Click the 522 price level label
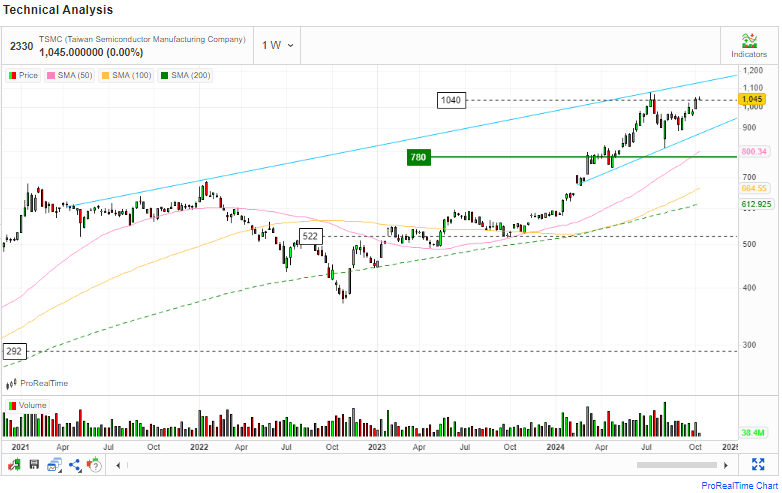 (x=311, y=236)
